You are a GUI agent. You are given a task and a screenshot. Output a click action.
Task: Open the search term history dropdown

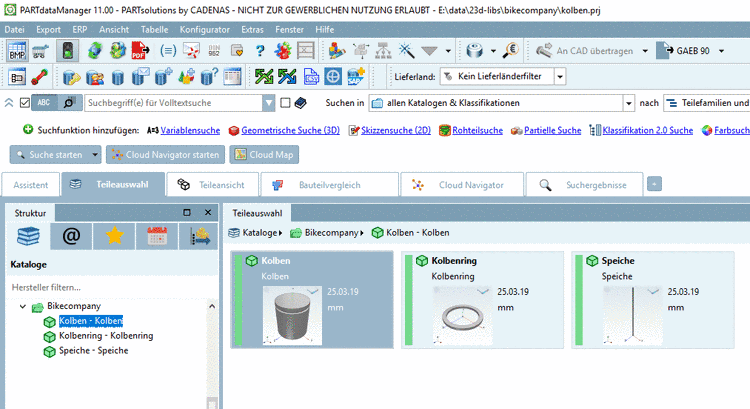coord(269,103)
